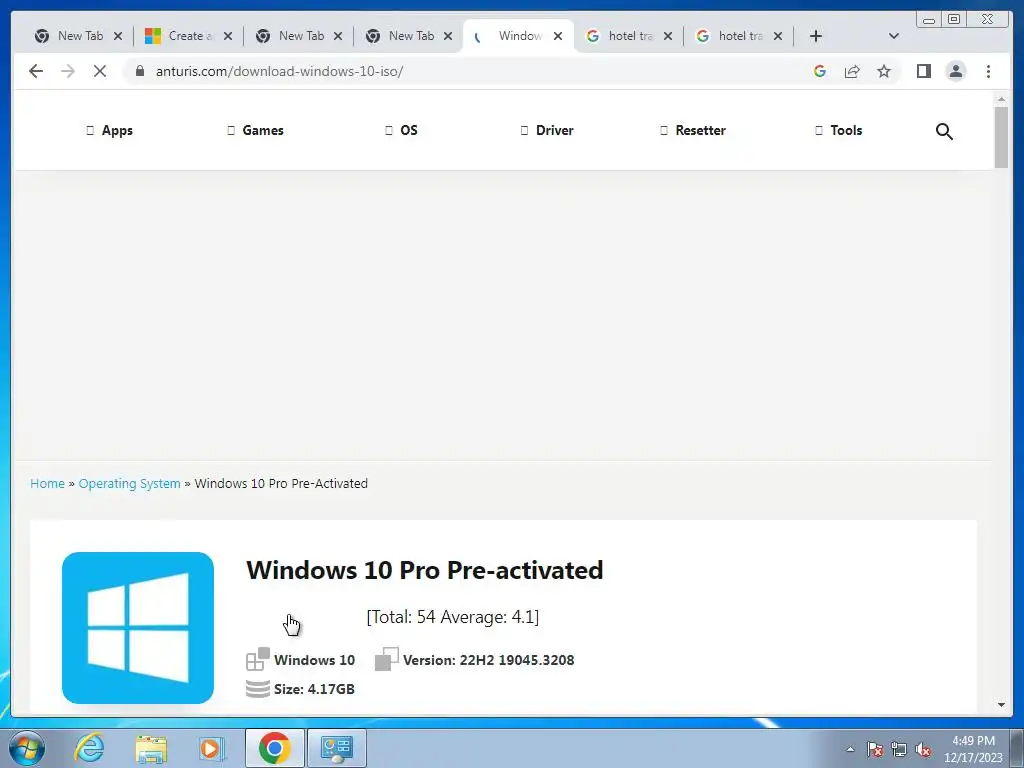
Task: Open the Apps menu
Action: click(x=110, y=131)
